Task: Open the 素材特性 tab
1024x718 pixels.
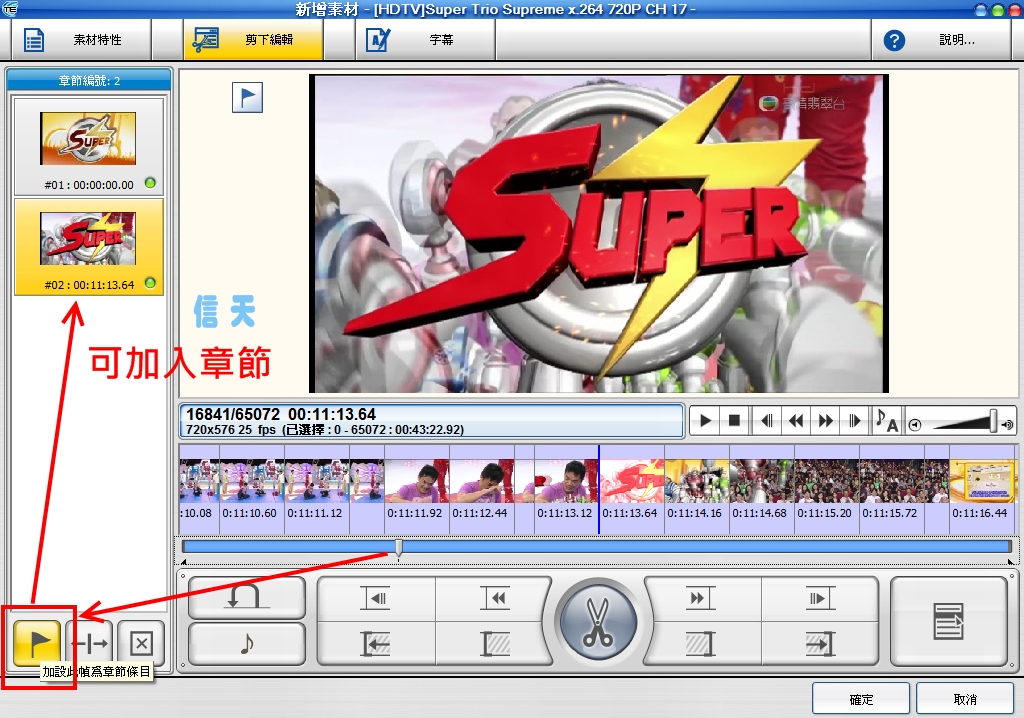Action: (81, 41)
